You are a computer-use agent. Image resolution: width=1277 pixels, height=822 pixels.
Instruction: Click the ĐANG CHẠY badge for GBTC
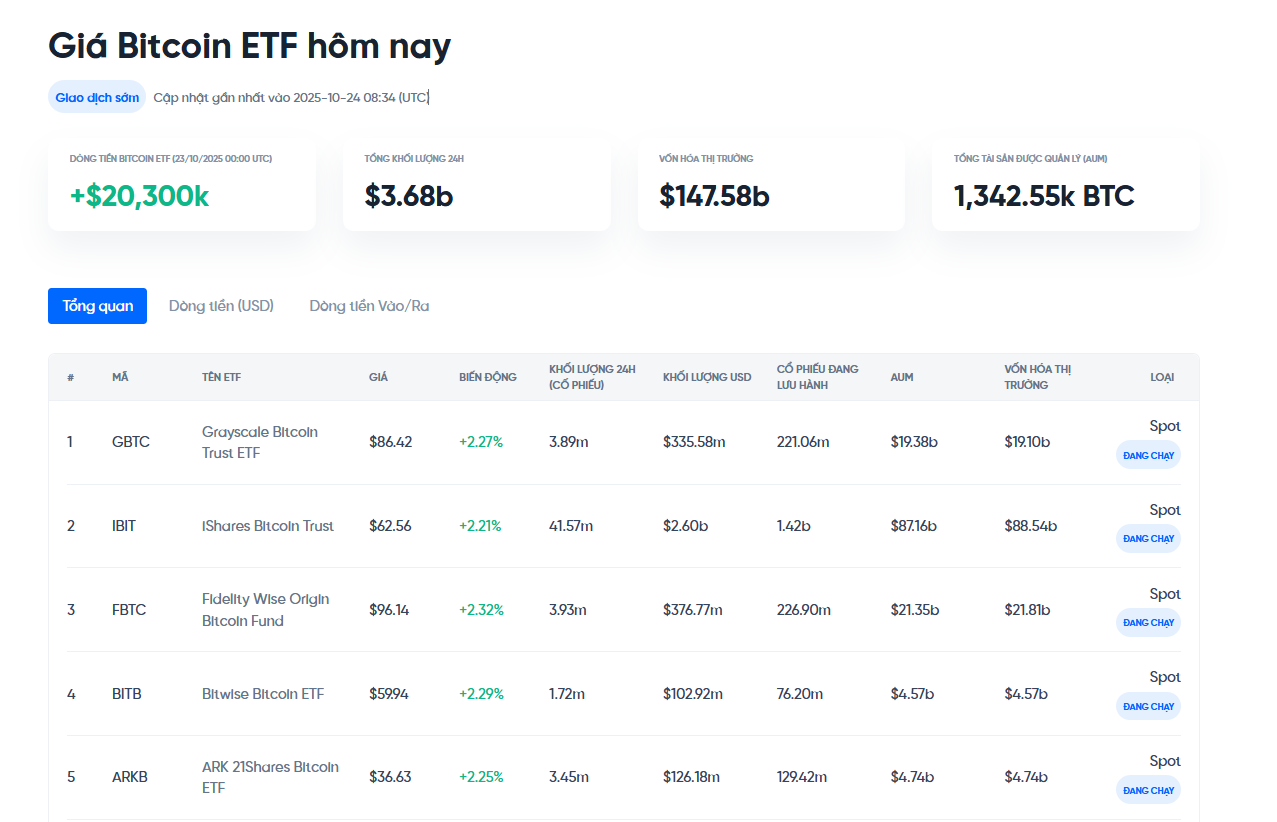[x=1147, y=454]
